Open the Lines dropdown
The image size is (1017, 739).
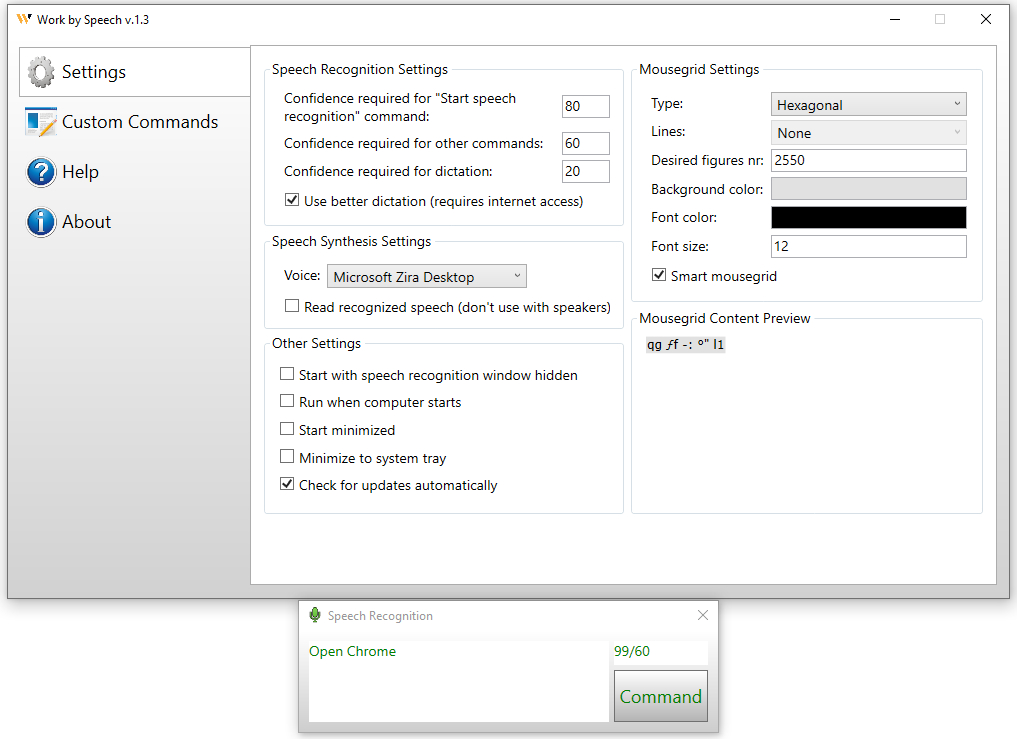pos(868,133)
